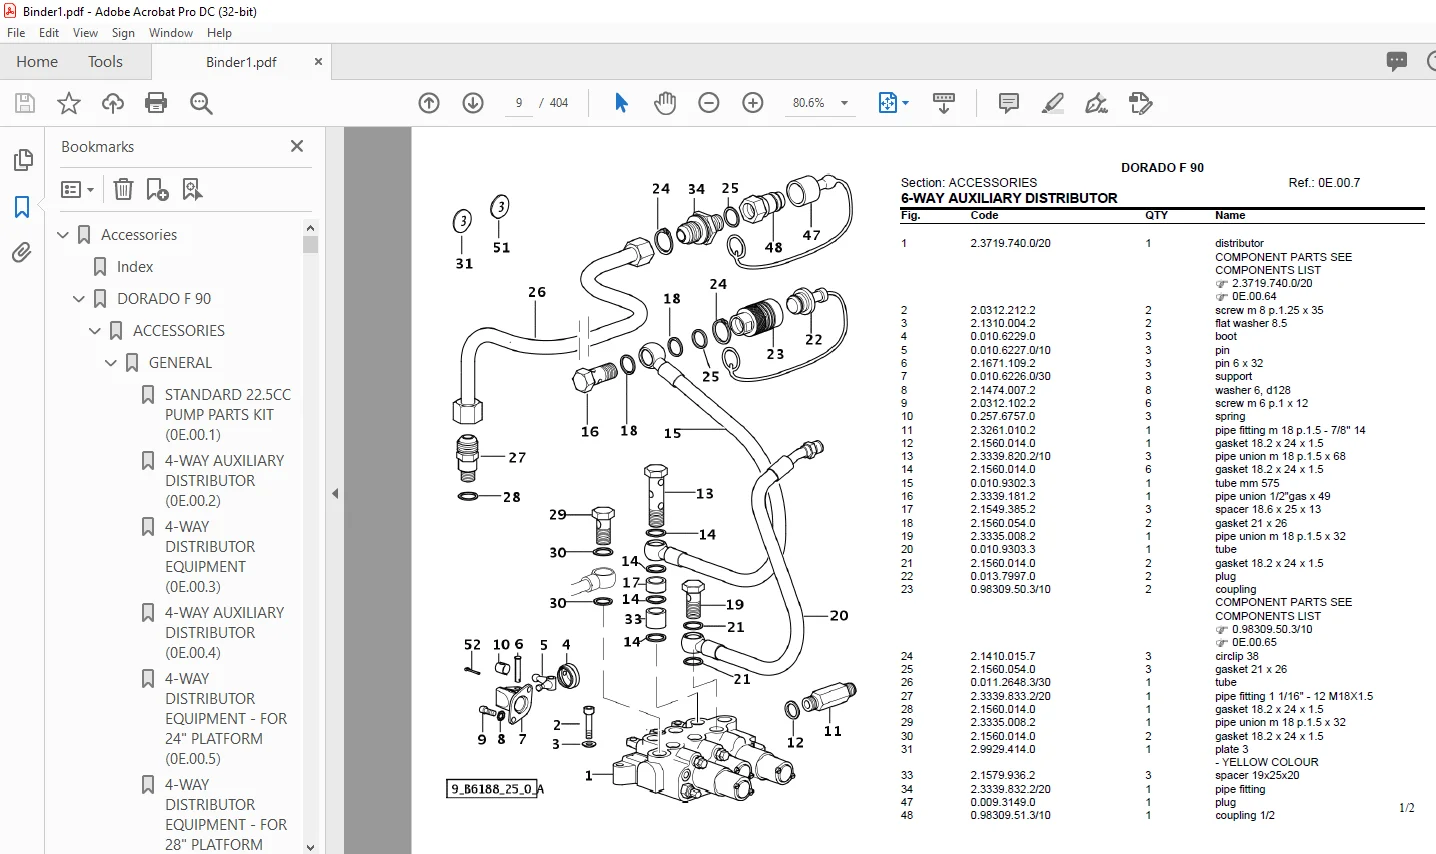Open 4-WAY AUXILIARY DISTRIBUTOR (0E.00.4) bookmark
This screenshot has height=854, width=1436.
pyautogui.click(x=225, y=633)
